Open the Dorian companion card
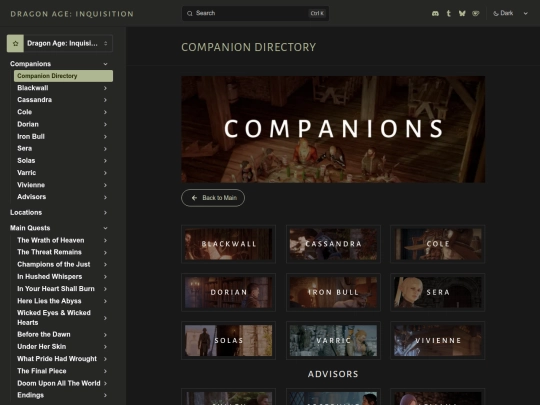Screen dimensions: 540x405 228,292
